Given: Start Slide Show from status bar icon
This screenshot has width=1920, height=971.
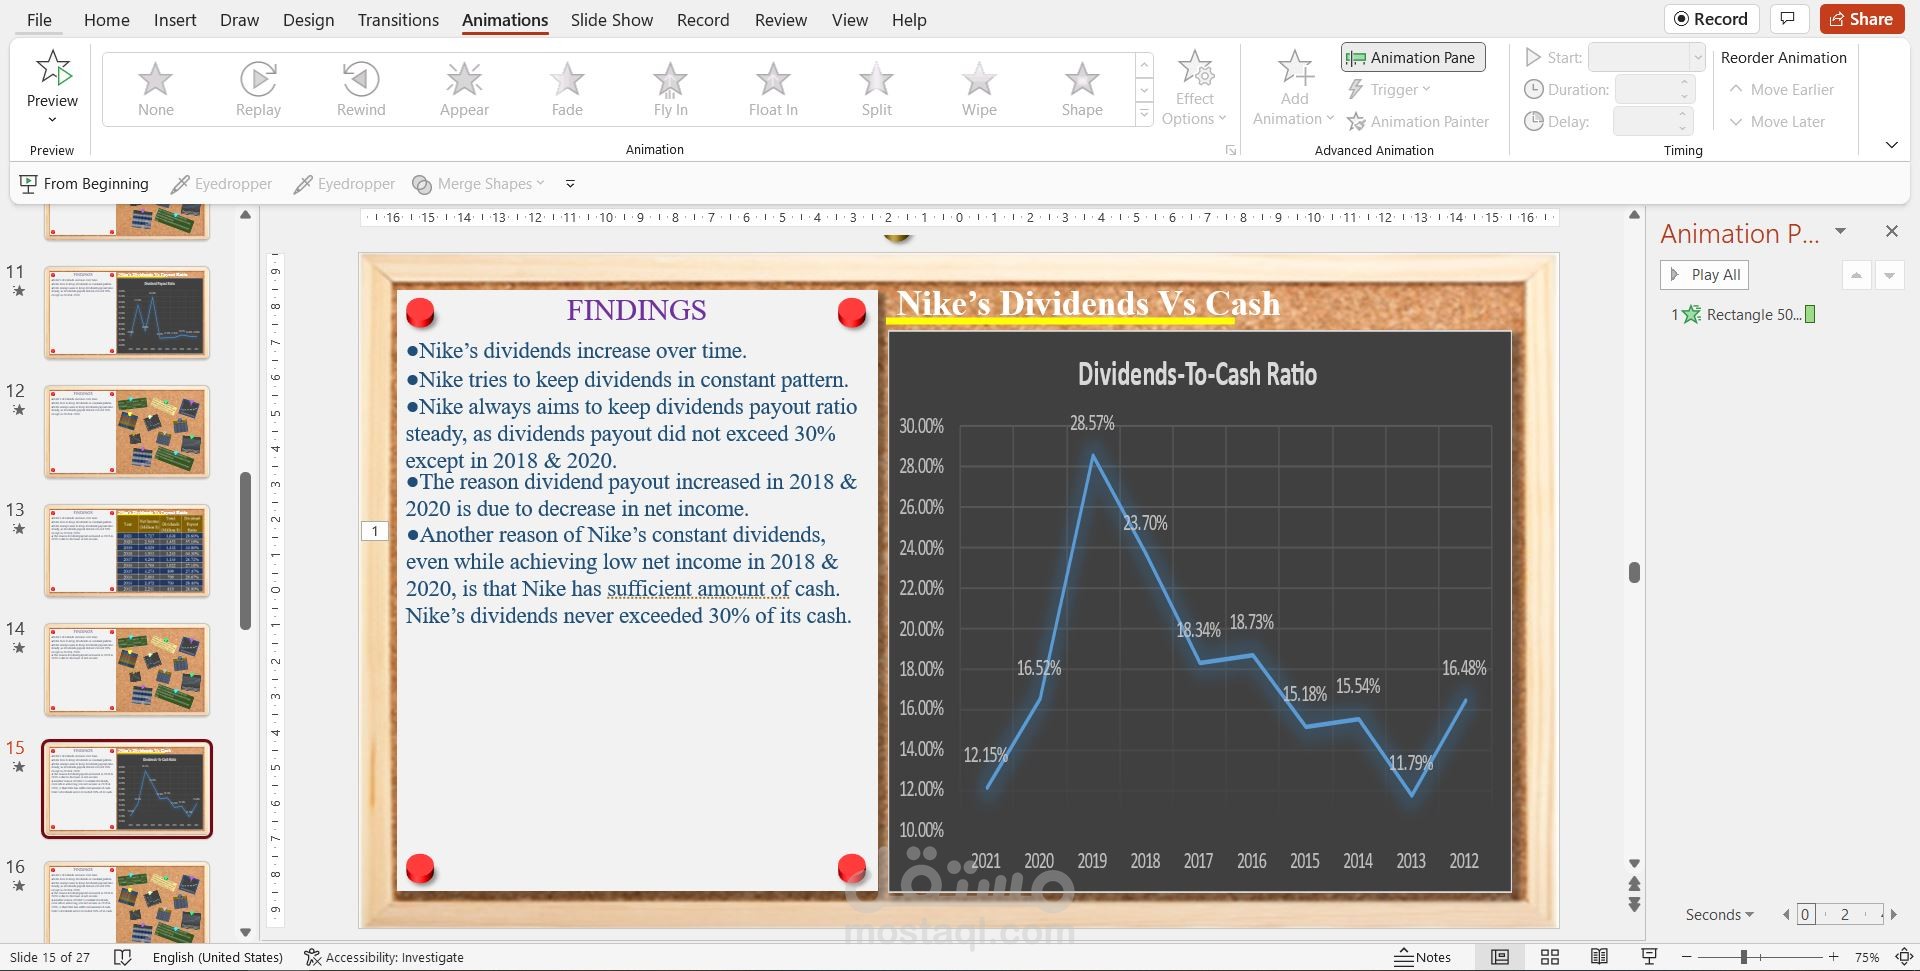Looking at the screenshot, I should pyautogui.click(x=1649, y=957).
